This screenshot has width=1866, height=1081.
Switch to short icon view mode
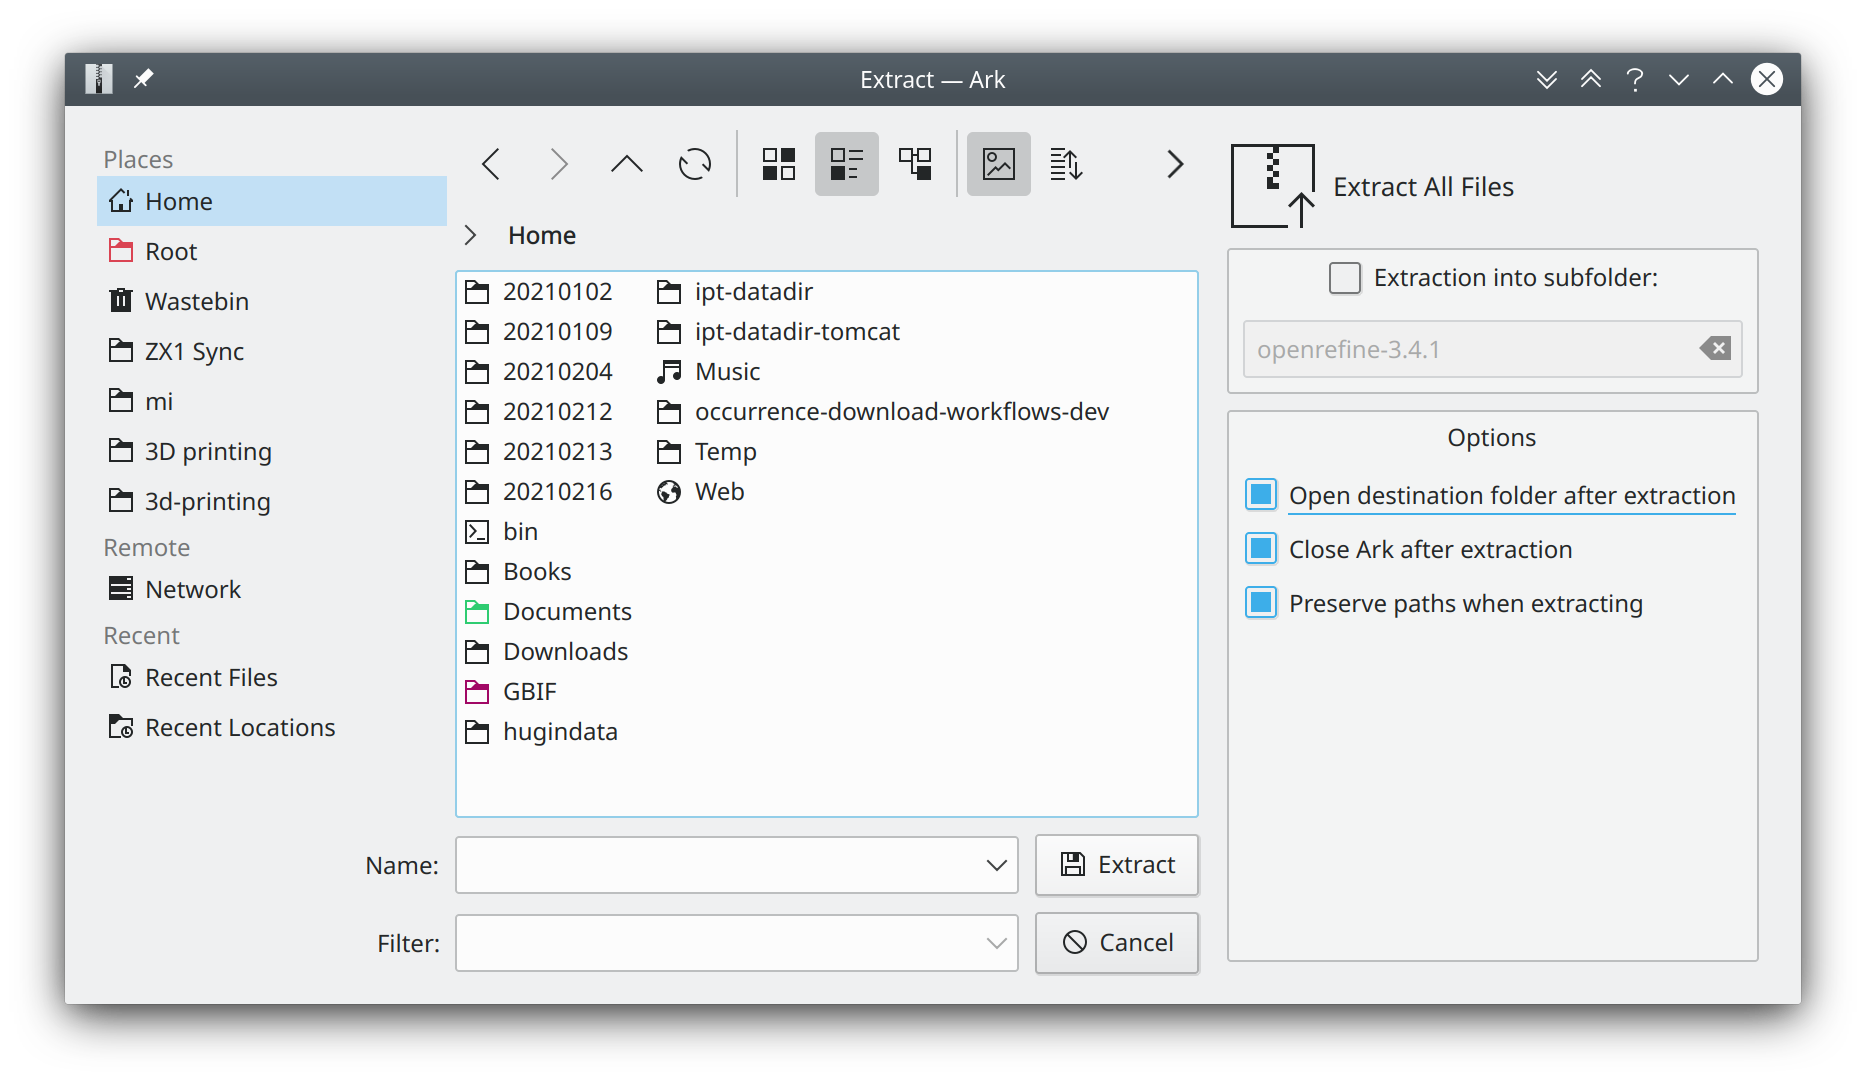(846, 163)
